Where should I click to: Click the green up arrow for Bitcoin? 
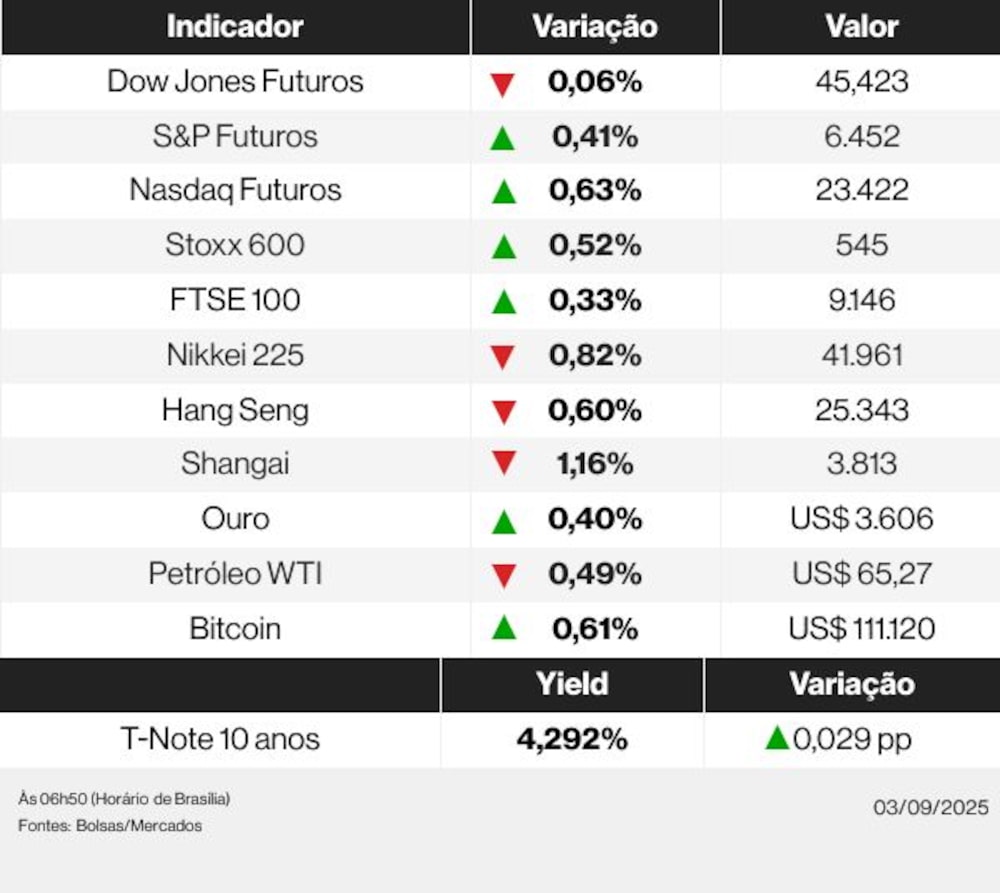504,628
